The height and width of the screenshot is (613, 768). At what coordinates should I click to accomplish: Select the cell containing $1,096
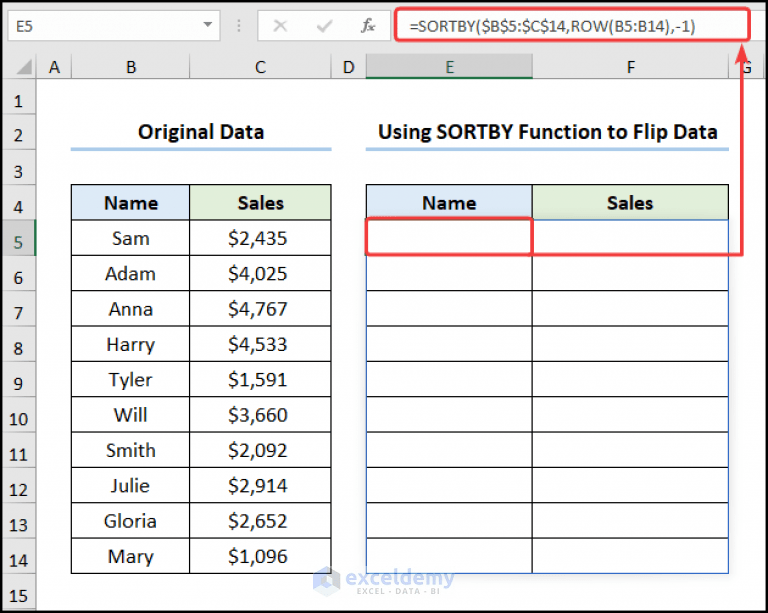pos(260,556)
